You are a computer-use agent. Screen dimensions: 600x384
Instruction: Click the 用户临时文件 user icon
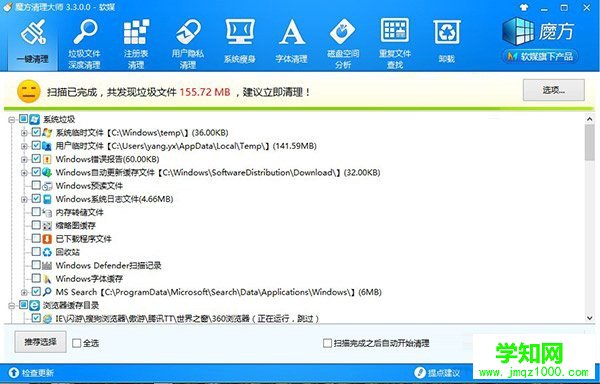pyautogui.click(x=47, y=146)
